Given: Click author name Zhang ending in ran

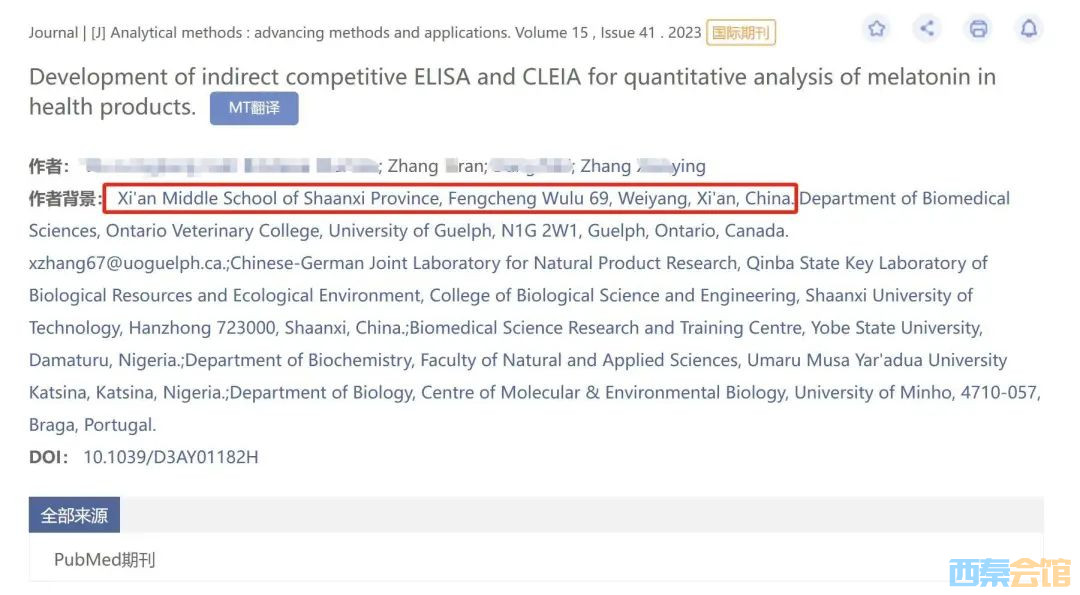Looking at the screenshot, I should click(x=435, y=166).
